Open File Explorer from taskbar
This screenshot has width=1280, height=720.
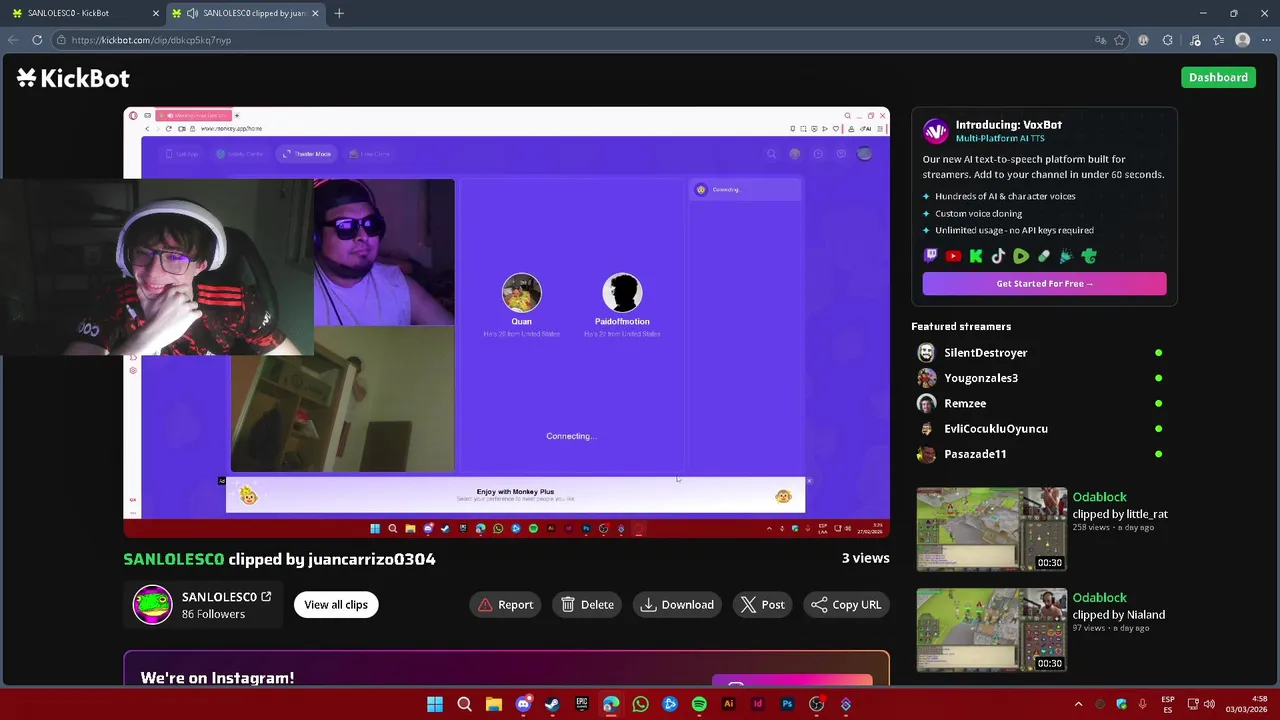point(493,704)
